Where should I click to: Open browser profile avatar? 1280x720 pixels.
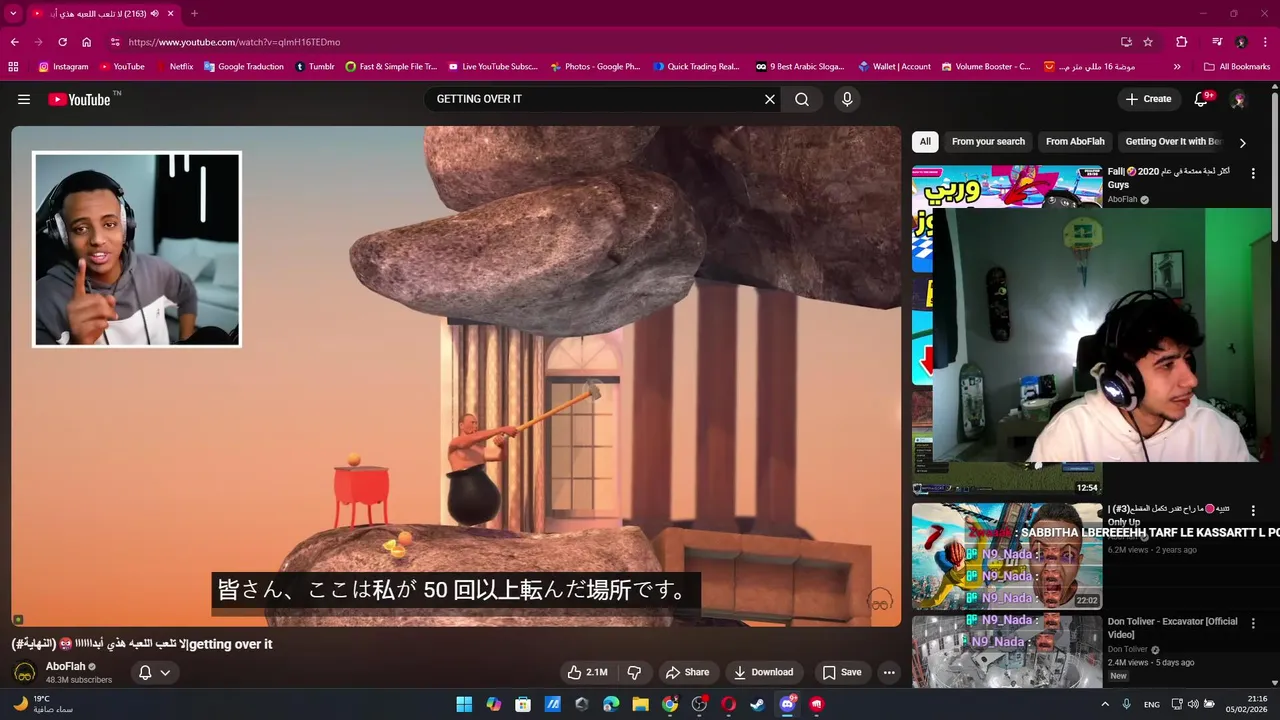click(x=1241, y=42)
